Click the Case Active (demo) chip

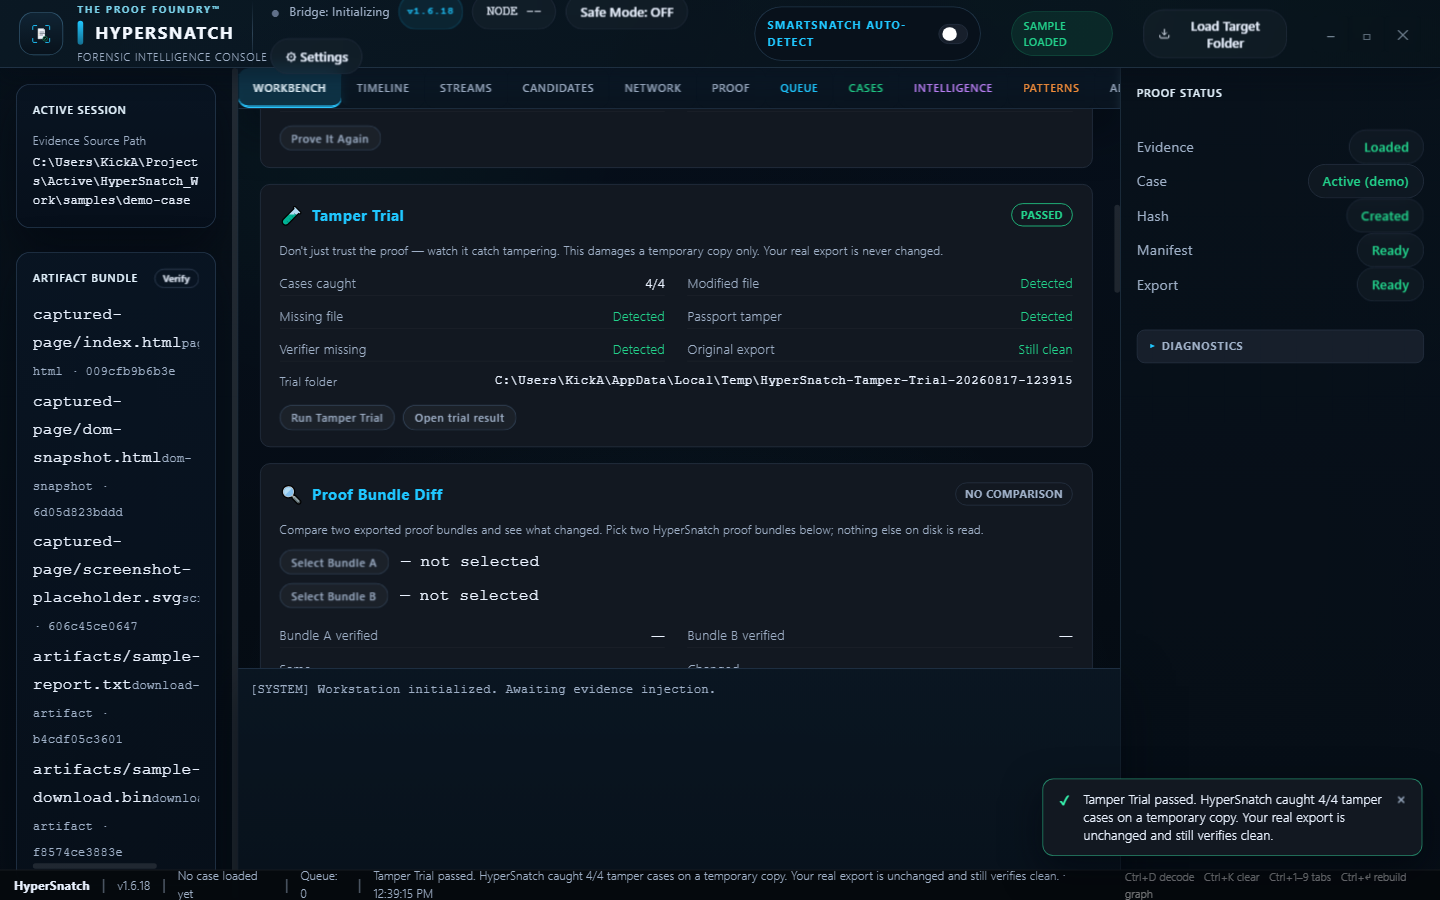click(x=1365, y=181)
